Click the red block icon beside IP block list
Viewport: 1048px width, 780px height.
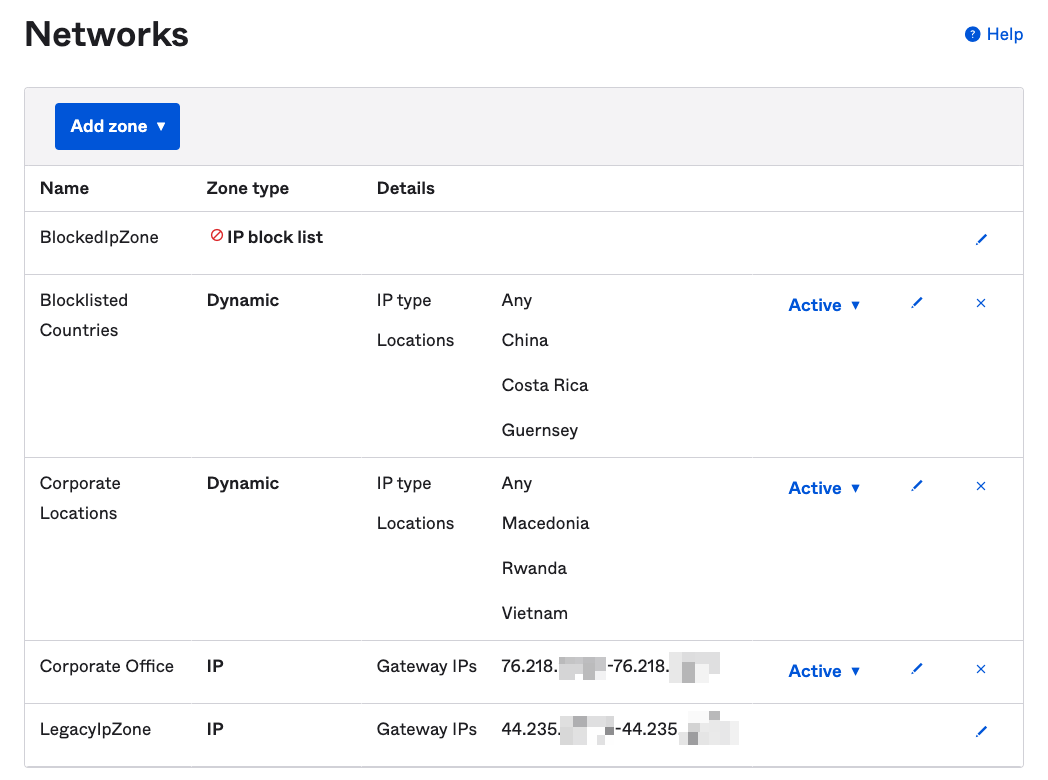click(x=217, y=235)
